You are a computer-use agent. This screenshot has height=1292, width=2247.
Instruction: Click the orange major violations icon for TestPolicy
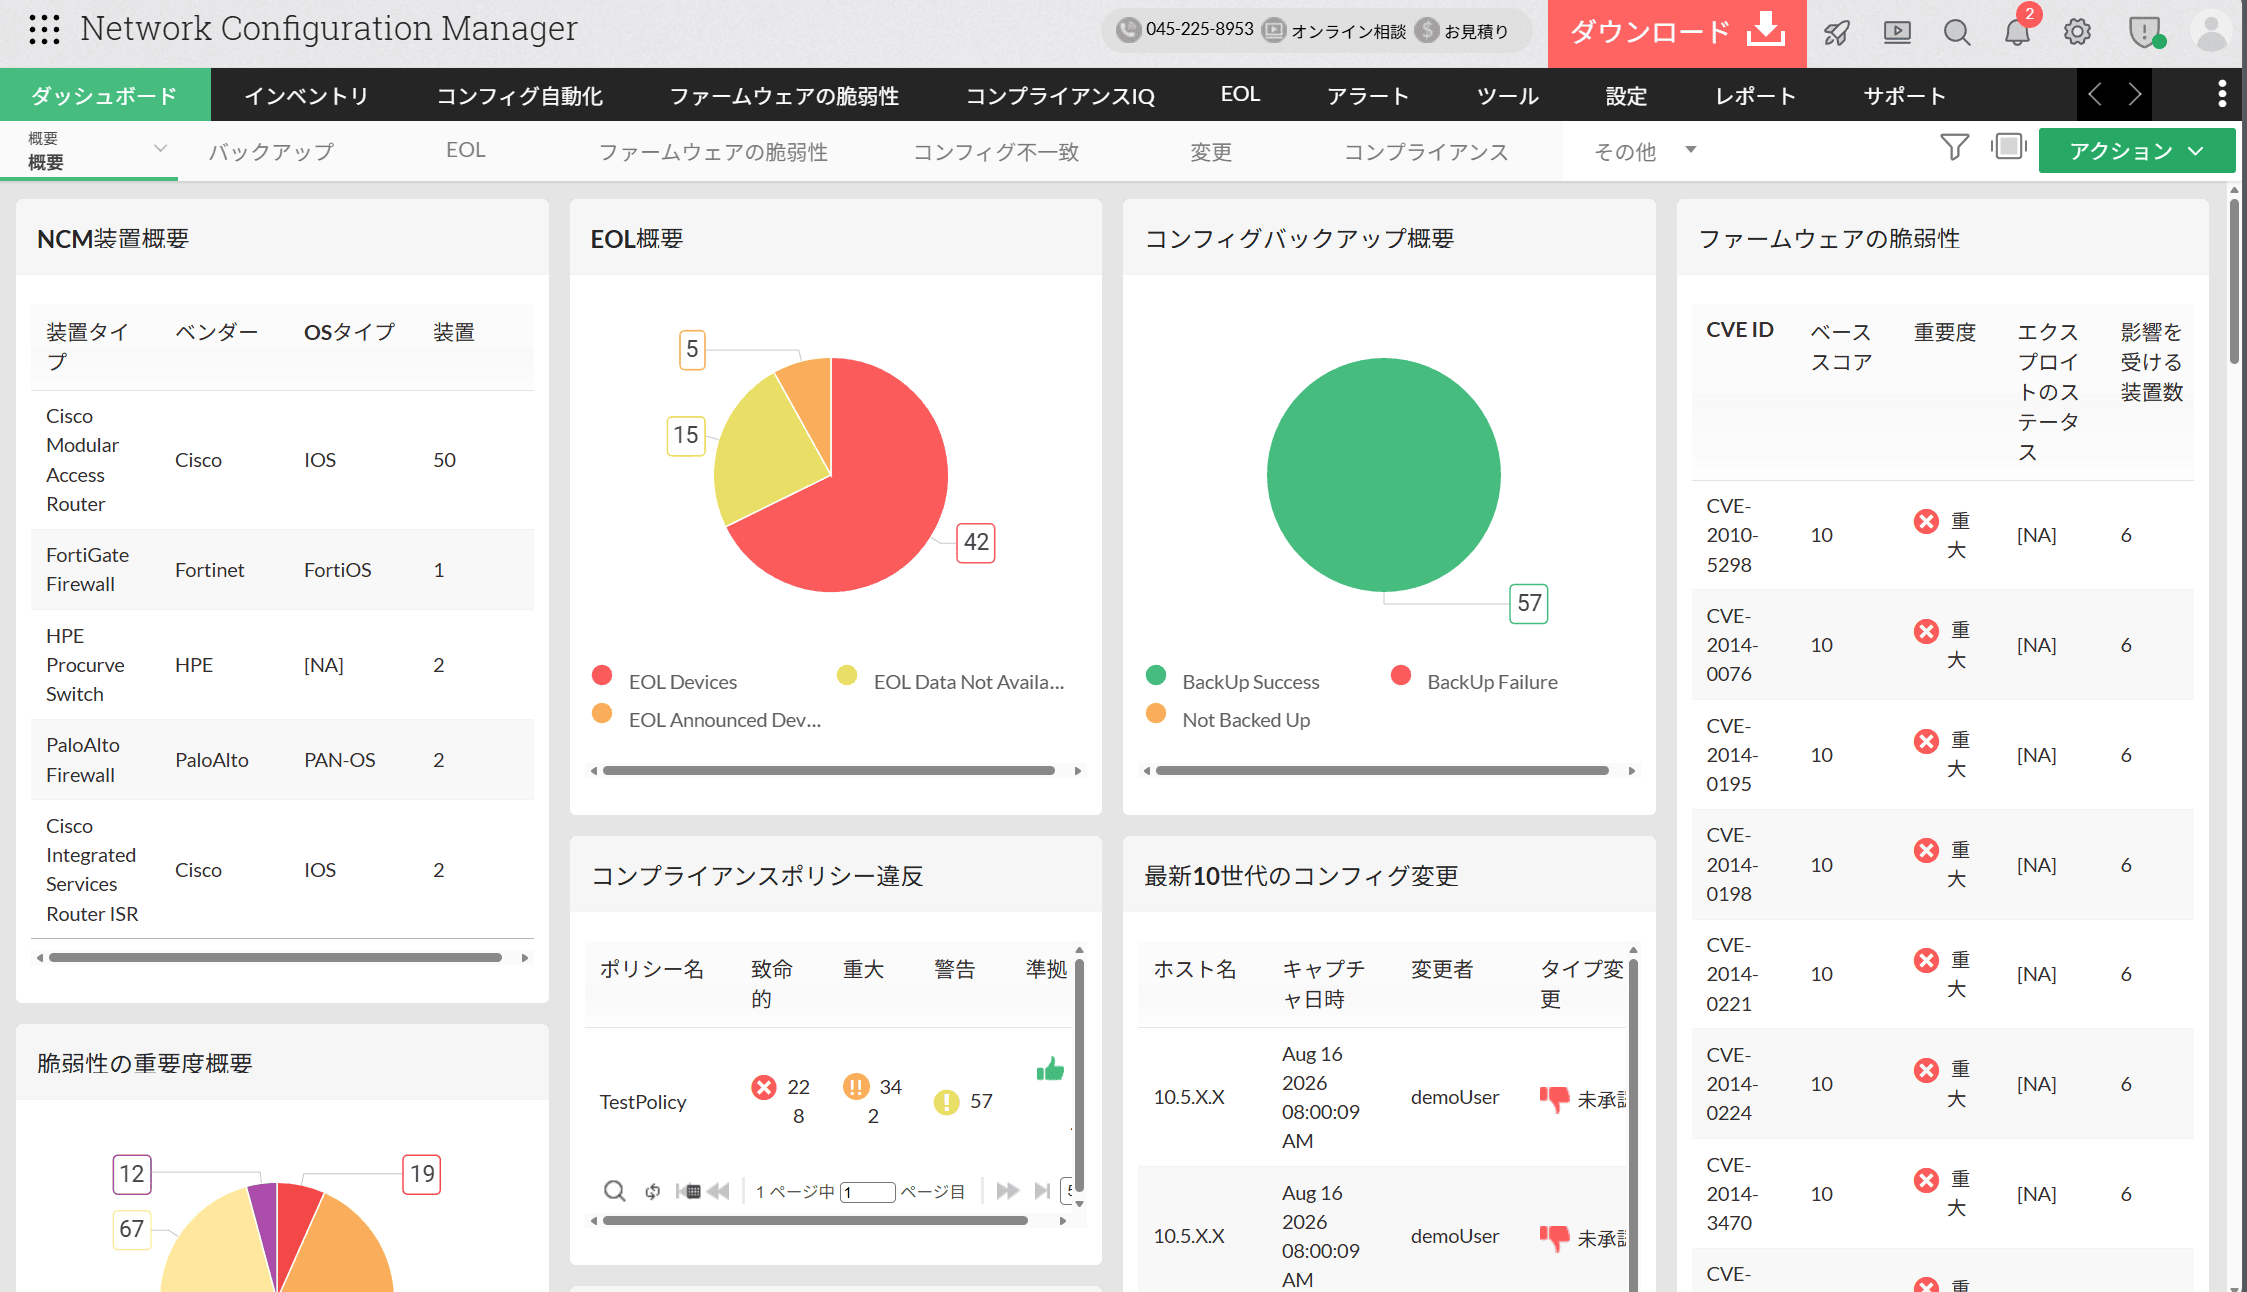pyautogui.click(x=856, y=1087)
